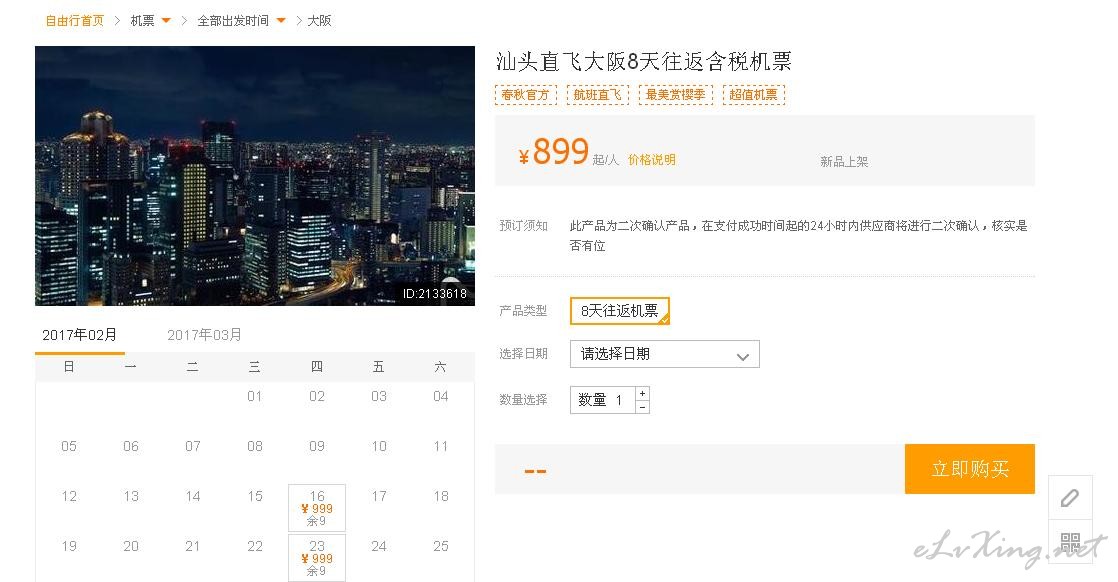The height and width of the screenshot is (582, 1118).
Task: Expand the 全部出发时间 breadcrumb dropdown
Action: coord(281,21)
